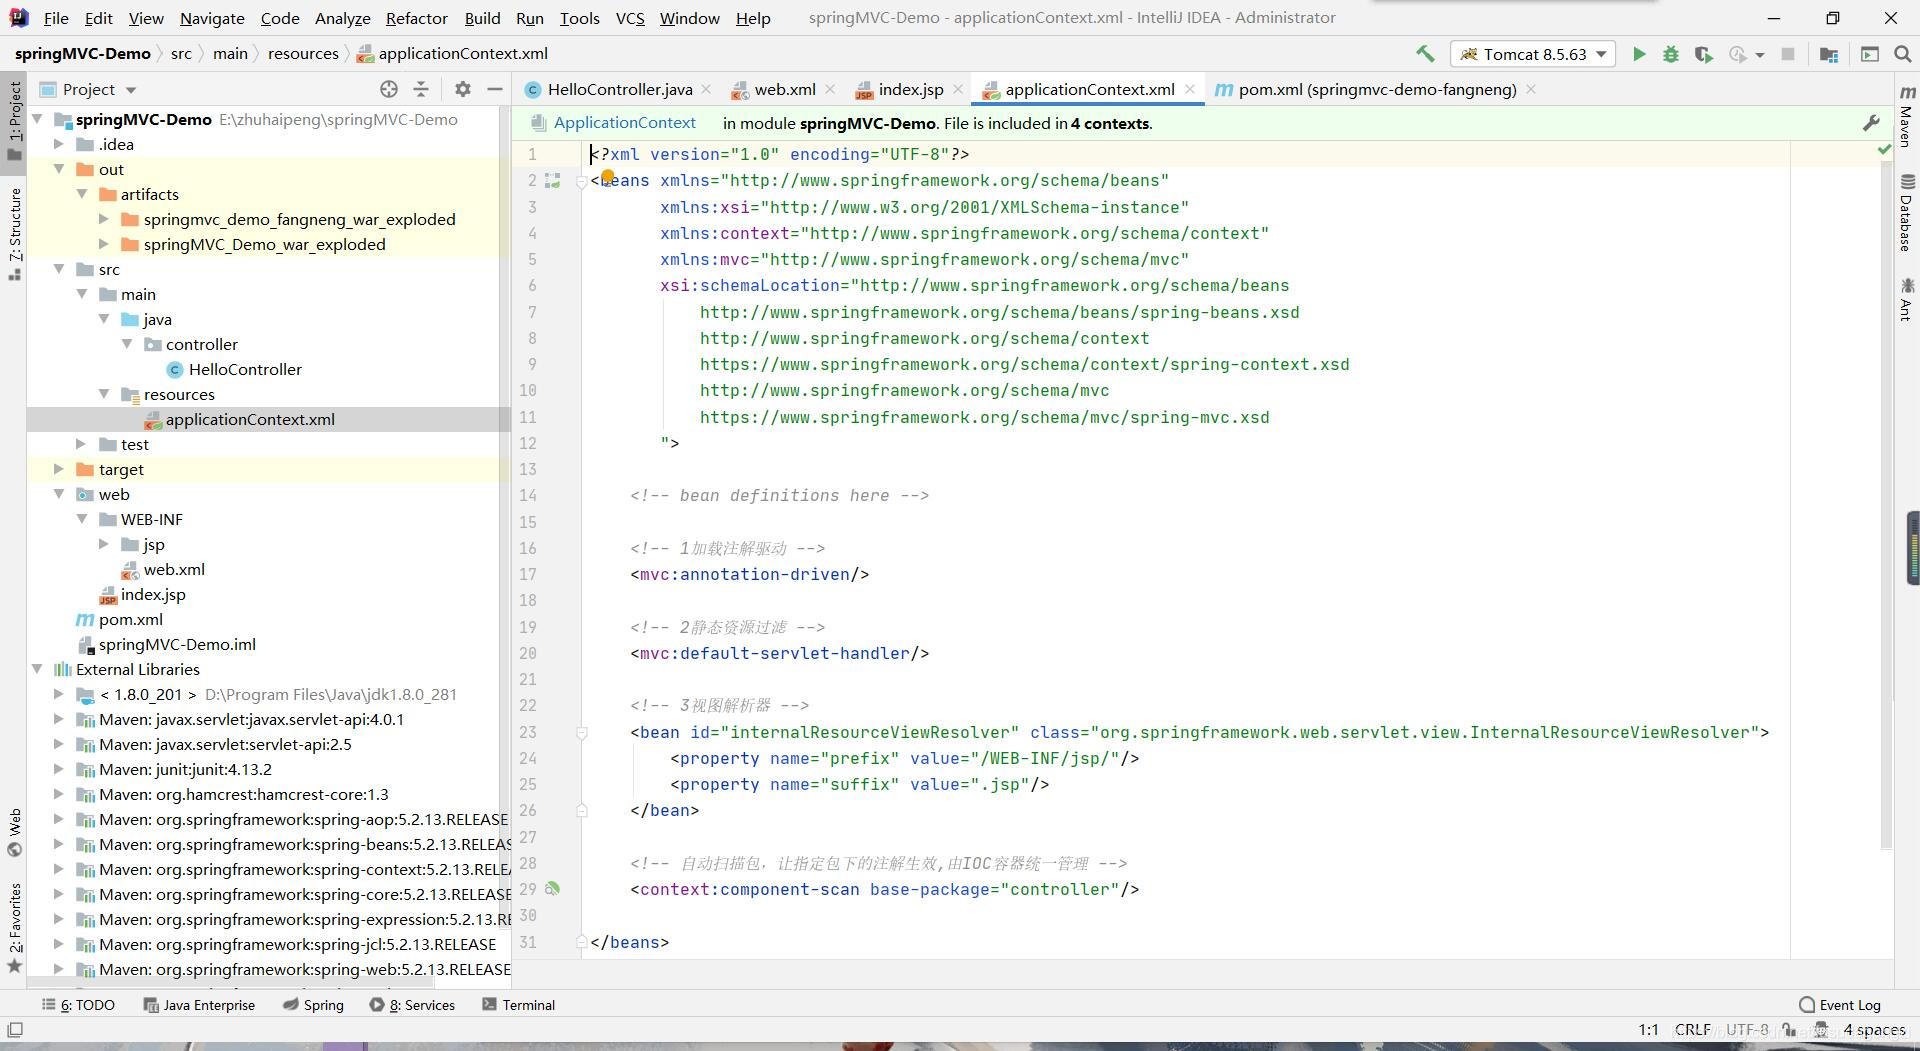Click the Build project hammer icon
This screenshot has width=1920, height=1051.
pyautogui.click(x=1425, y=54)
